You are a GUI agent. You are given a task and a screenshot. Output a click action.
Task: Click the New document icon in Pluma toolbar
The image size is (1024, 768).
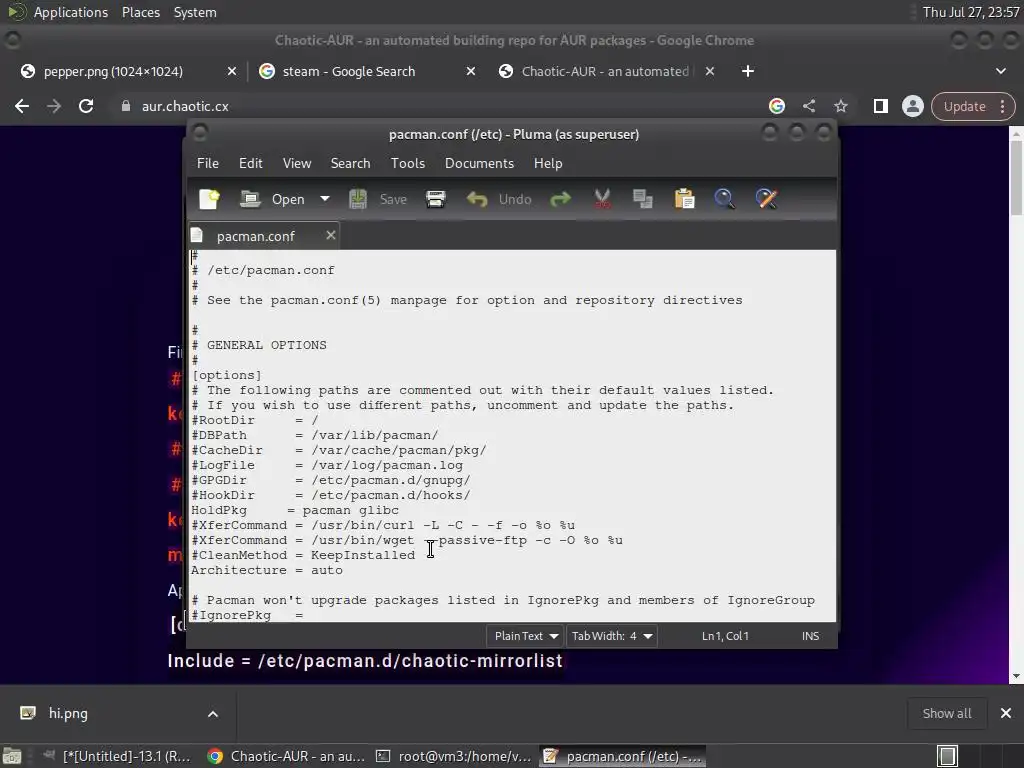pyautogui.click(x=209, y=199)
